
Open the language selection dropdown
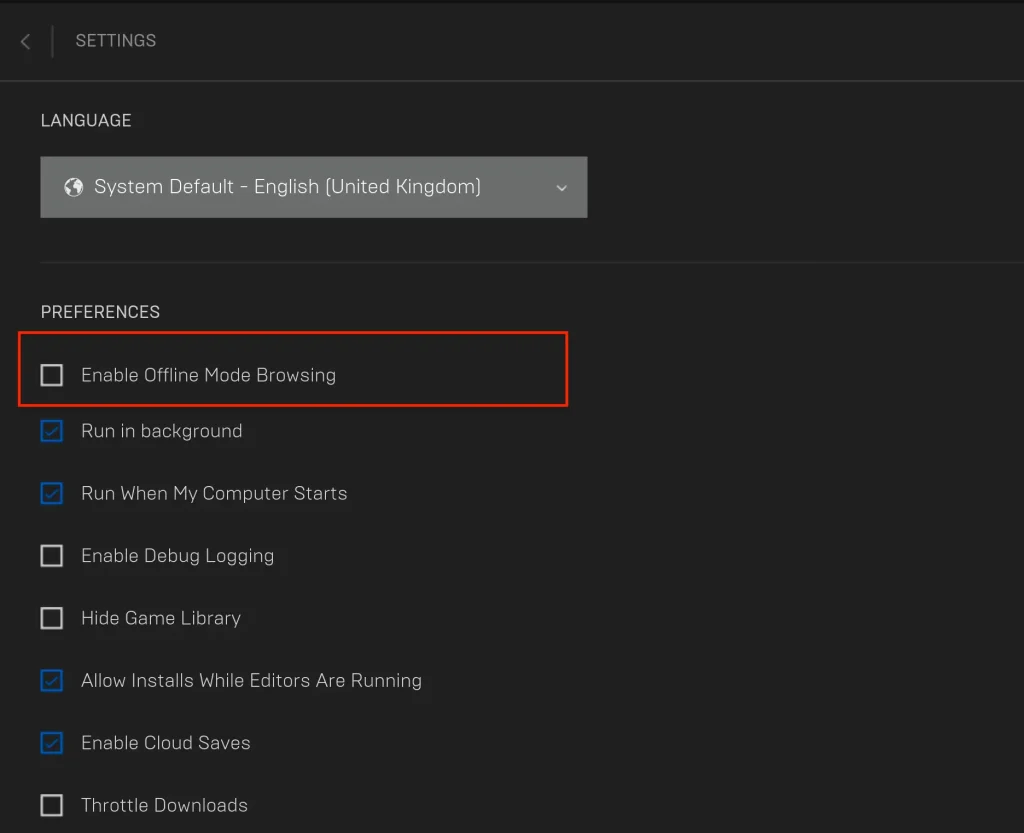(x=314, y=186)
